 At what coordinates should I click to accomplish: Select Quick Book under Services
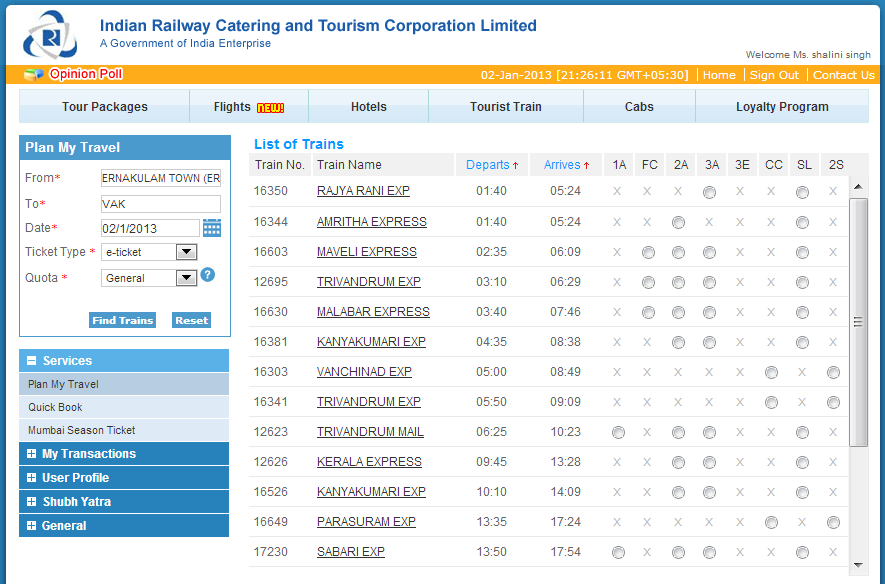pos(124,407)
